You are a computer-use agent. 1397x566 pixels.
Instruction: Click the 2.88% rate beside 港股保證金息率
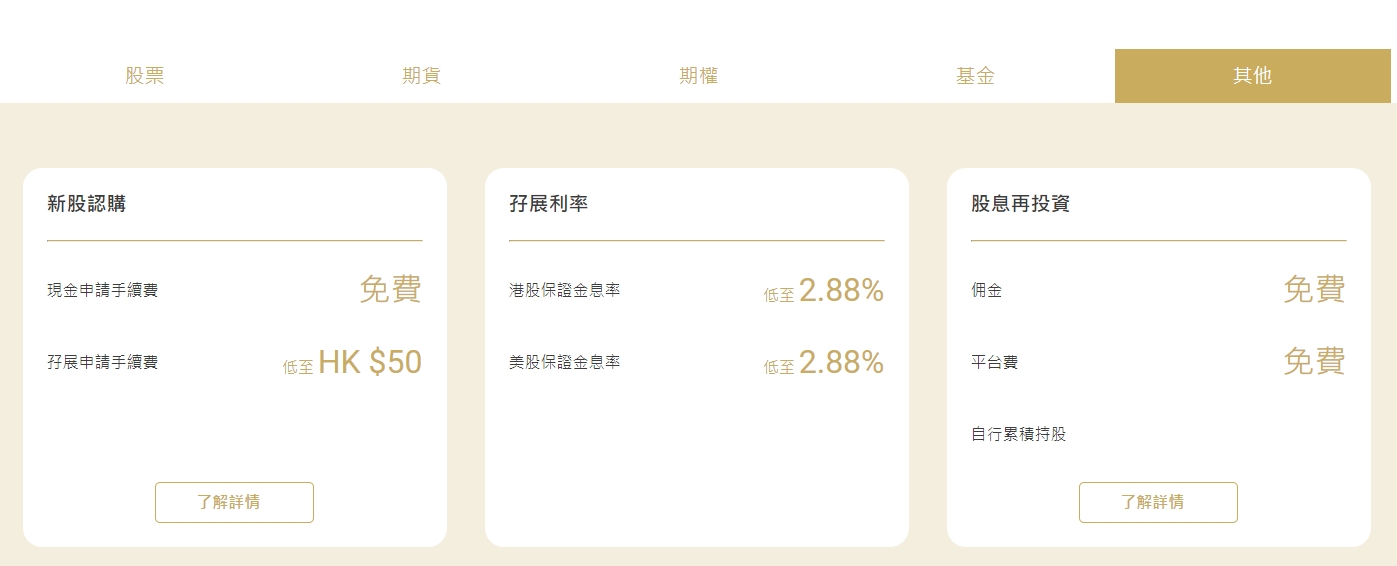coord(841,291)
